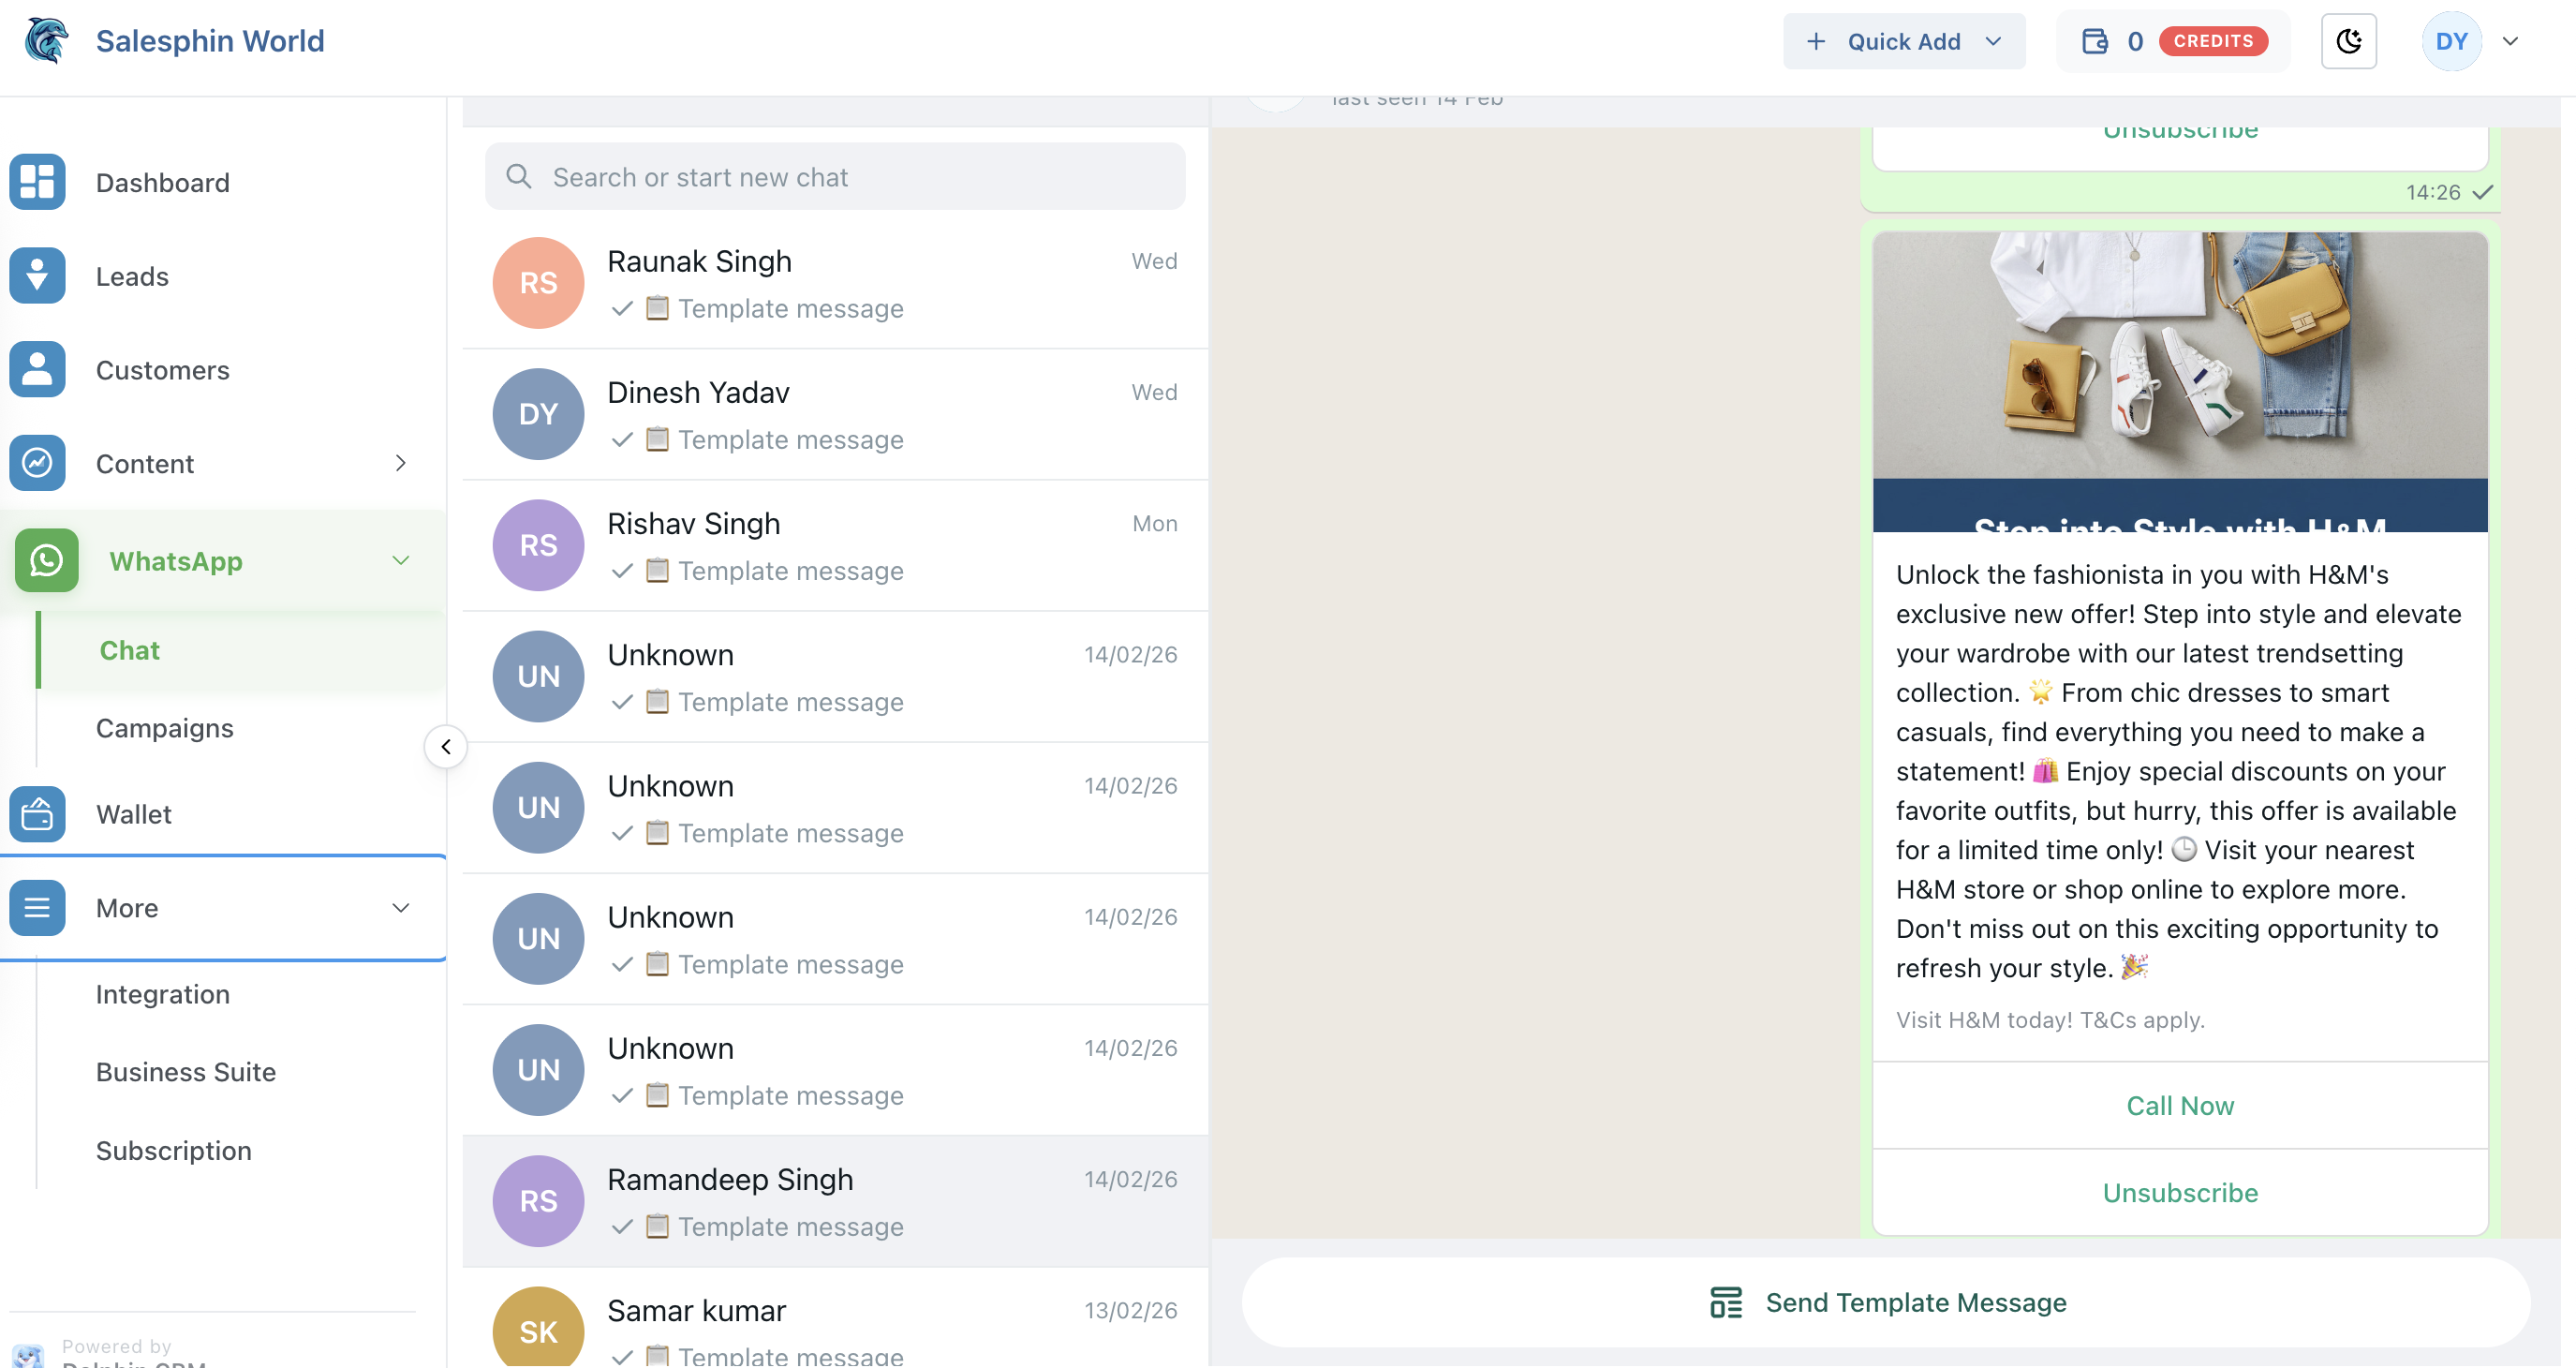Screen dimensions: 2576x1368
Task: Click the search chats input field
Action: point(835,176)
